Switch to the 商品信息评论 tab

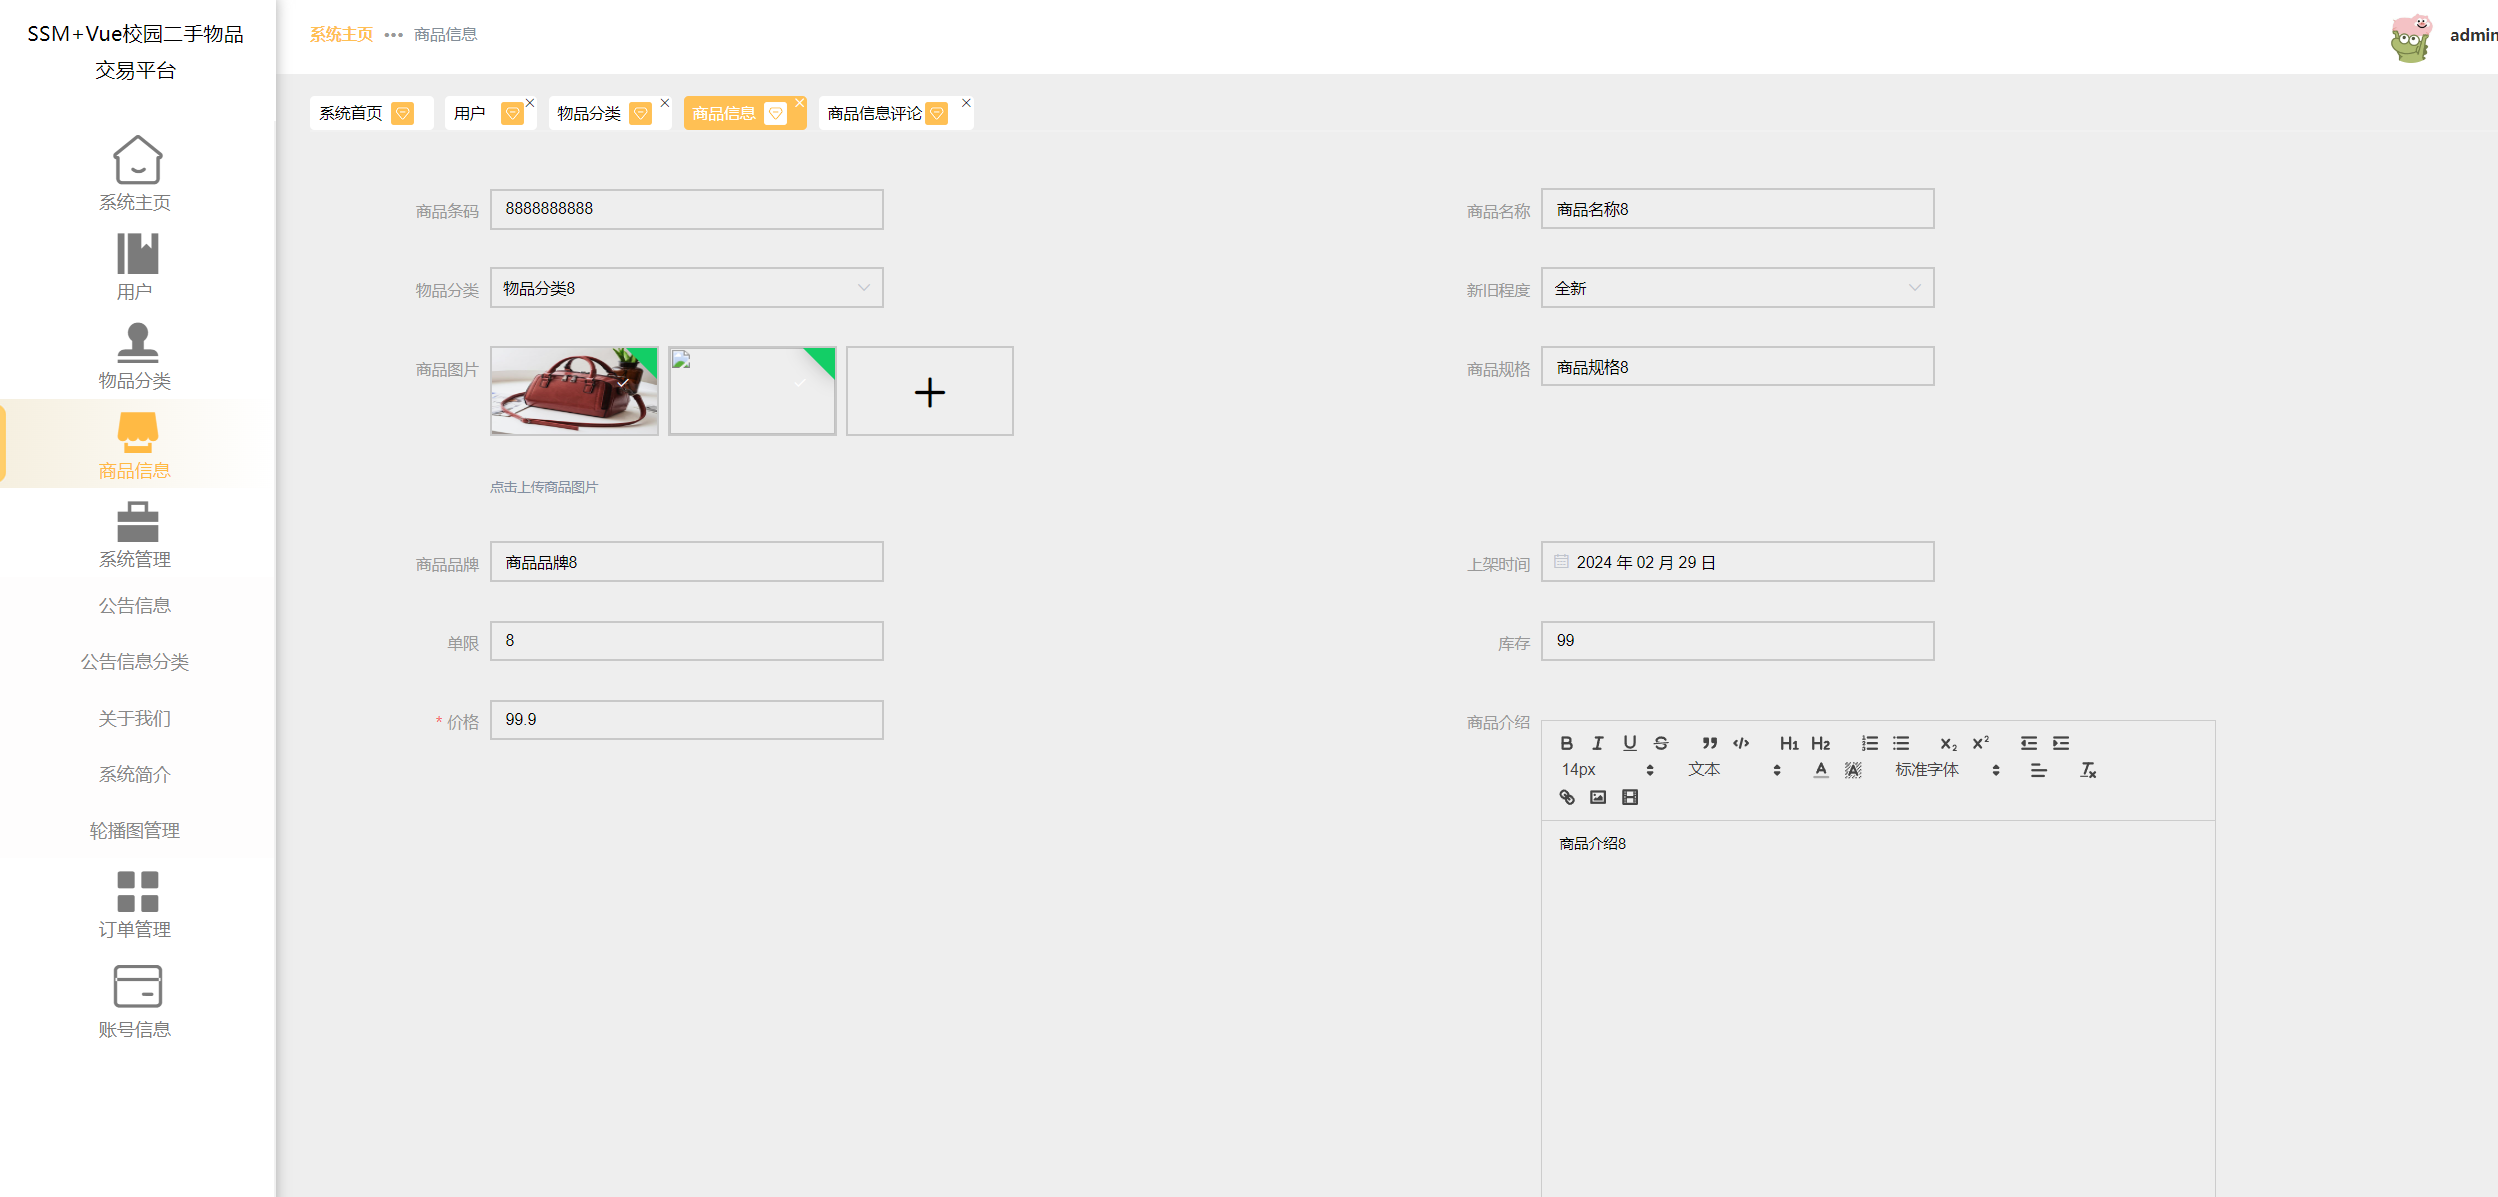874,113
